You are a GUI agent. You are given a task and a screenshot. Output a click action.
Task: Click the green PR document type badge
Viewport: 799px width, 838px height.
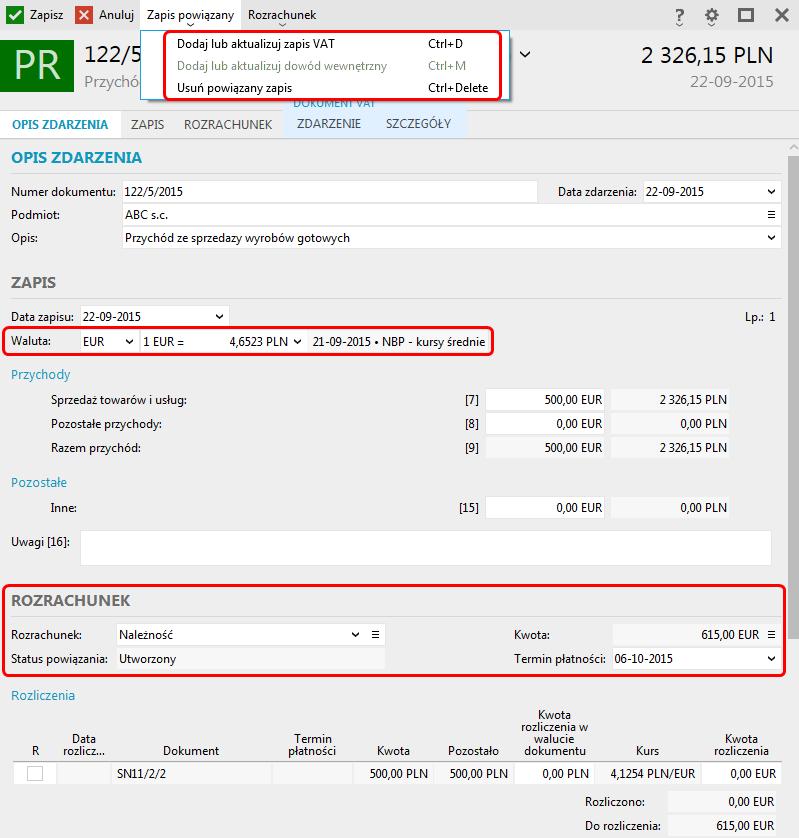point(37,66)
